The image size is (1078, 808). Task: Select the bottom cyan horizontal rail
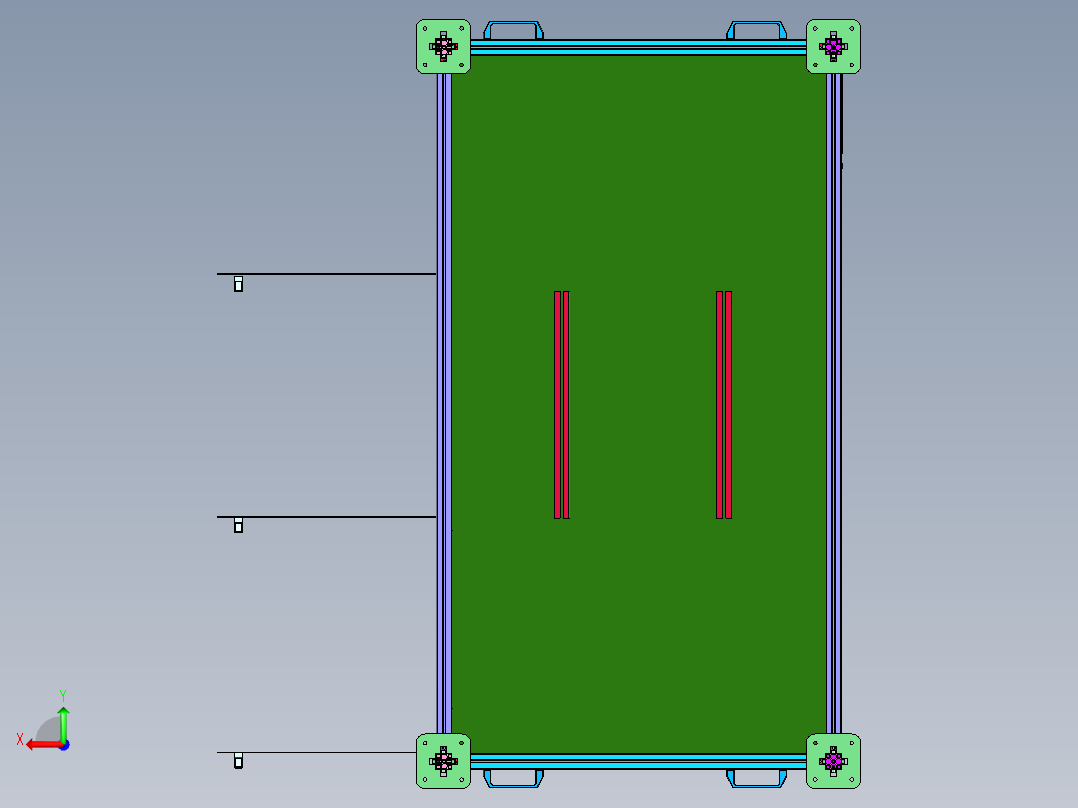(x=639, y=761)
